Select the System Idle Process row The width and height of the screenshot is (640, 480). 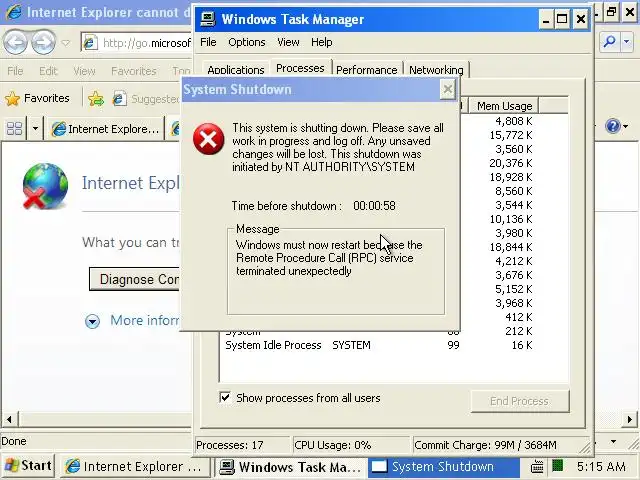[x=379, y=345]
